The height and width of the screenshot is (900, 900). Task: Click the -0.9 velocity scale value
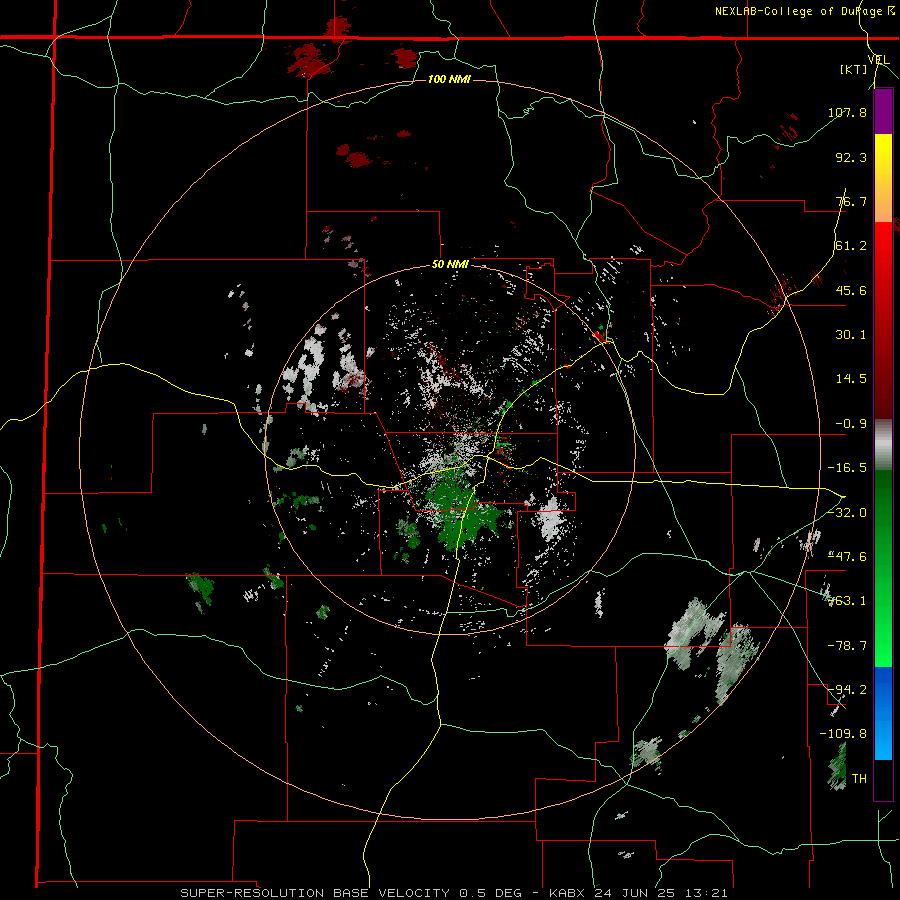tap(851, 424)
